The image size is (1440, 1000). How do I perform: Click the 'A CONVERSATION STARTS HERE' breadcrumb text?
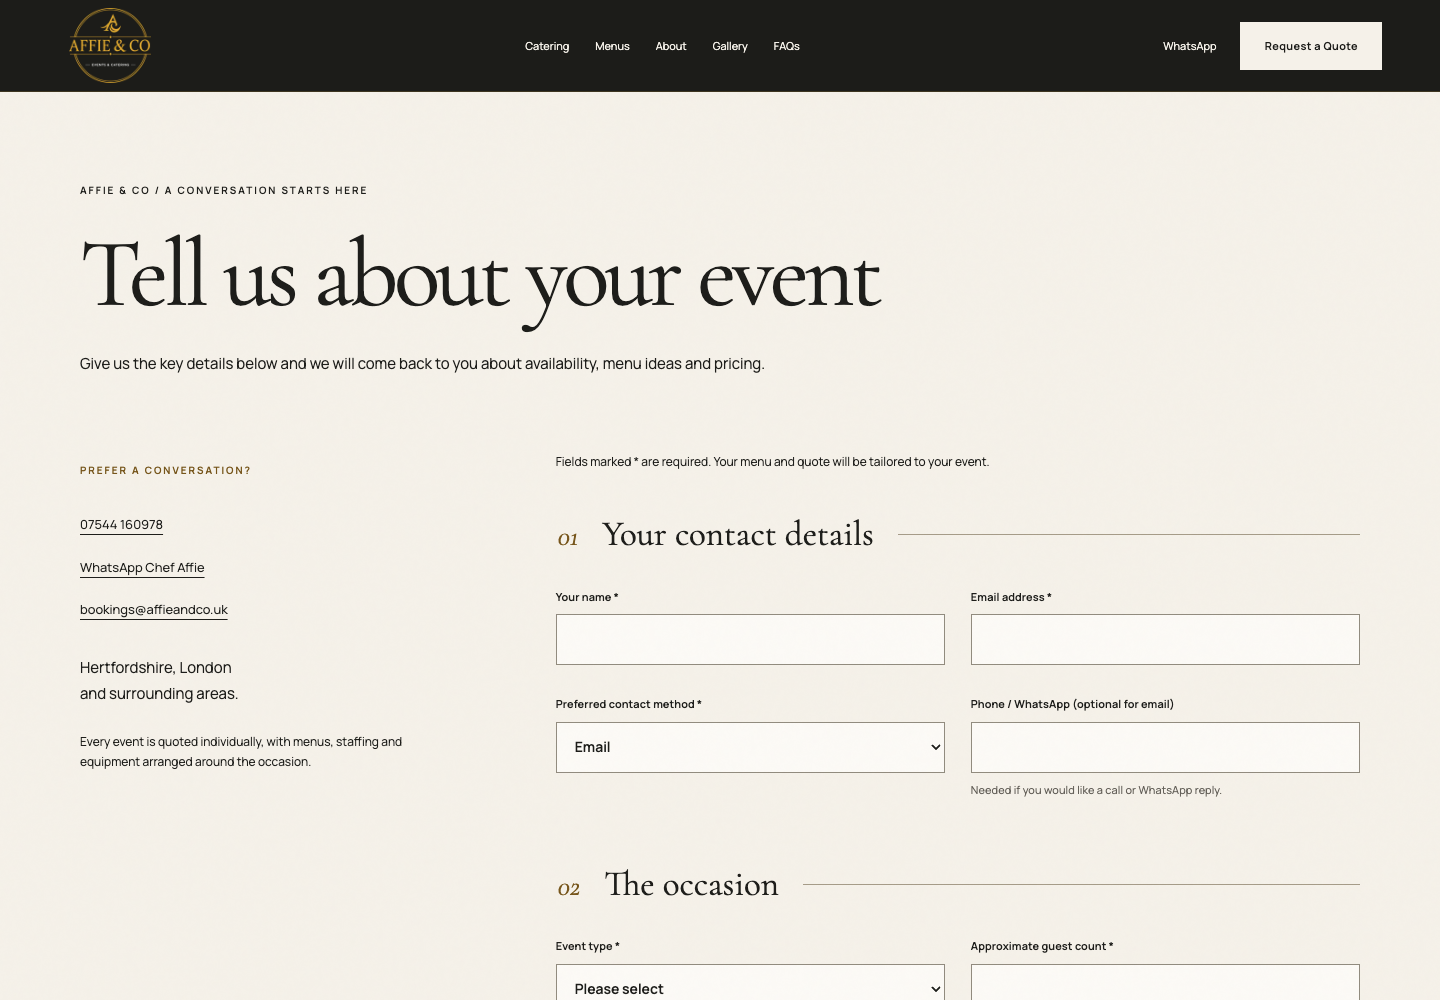point(266,191)
